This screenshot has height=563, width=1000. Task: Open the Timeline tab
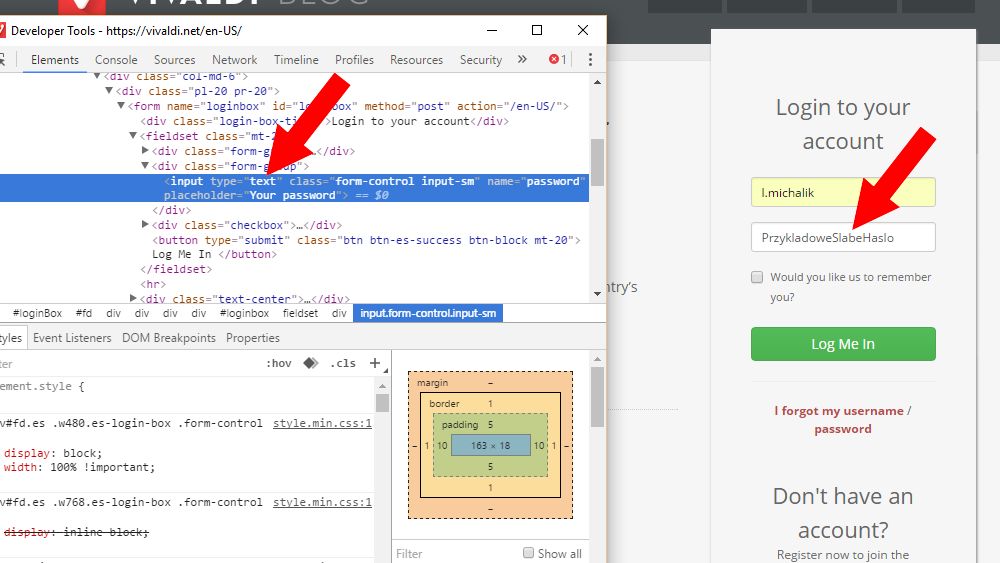296,59
